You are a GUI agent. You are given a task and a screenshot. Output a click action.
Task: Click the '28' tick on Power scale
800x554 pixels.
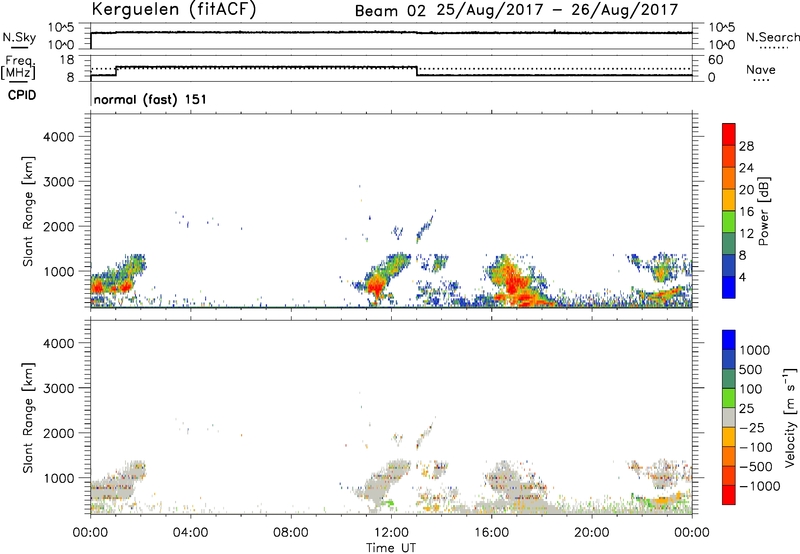click(x=746, y=146)
